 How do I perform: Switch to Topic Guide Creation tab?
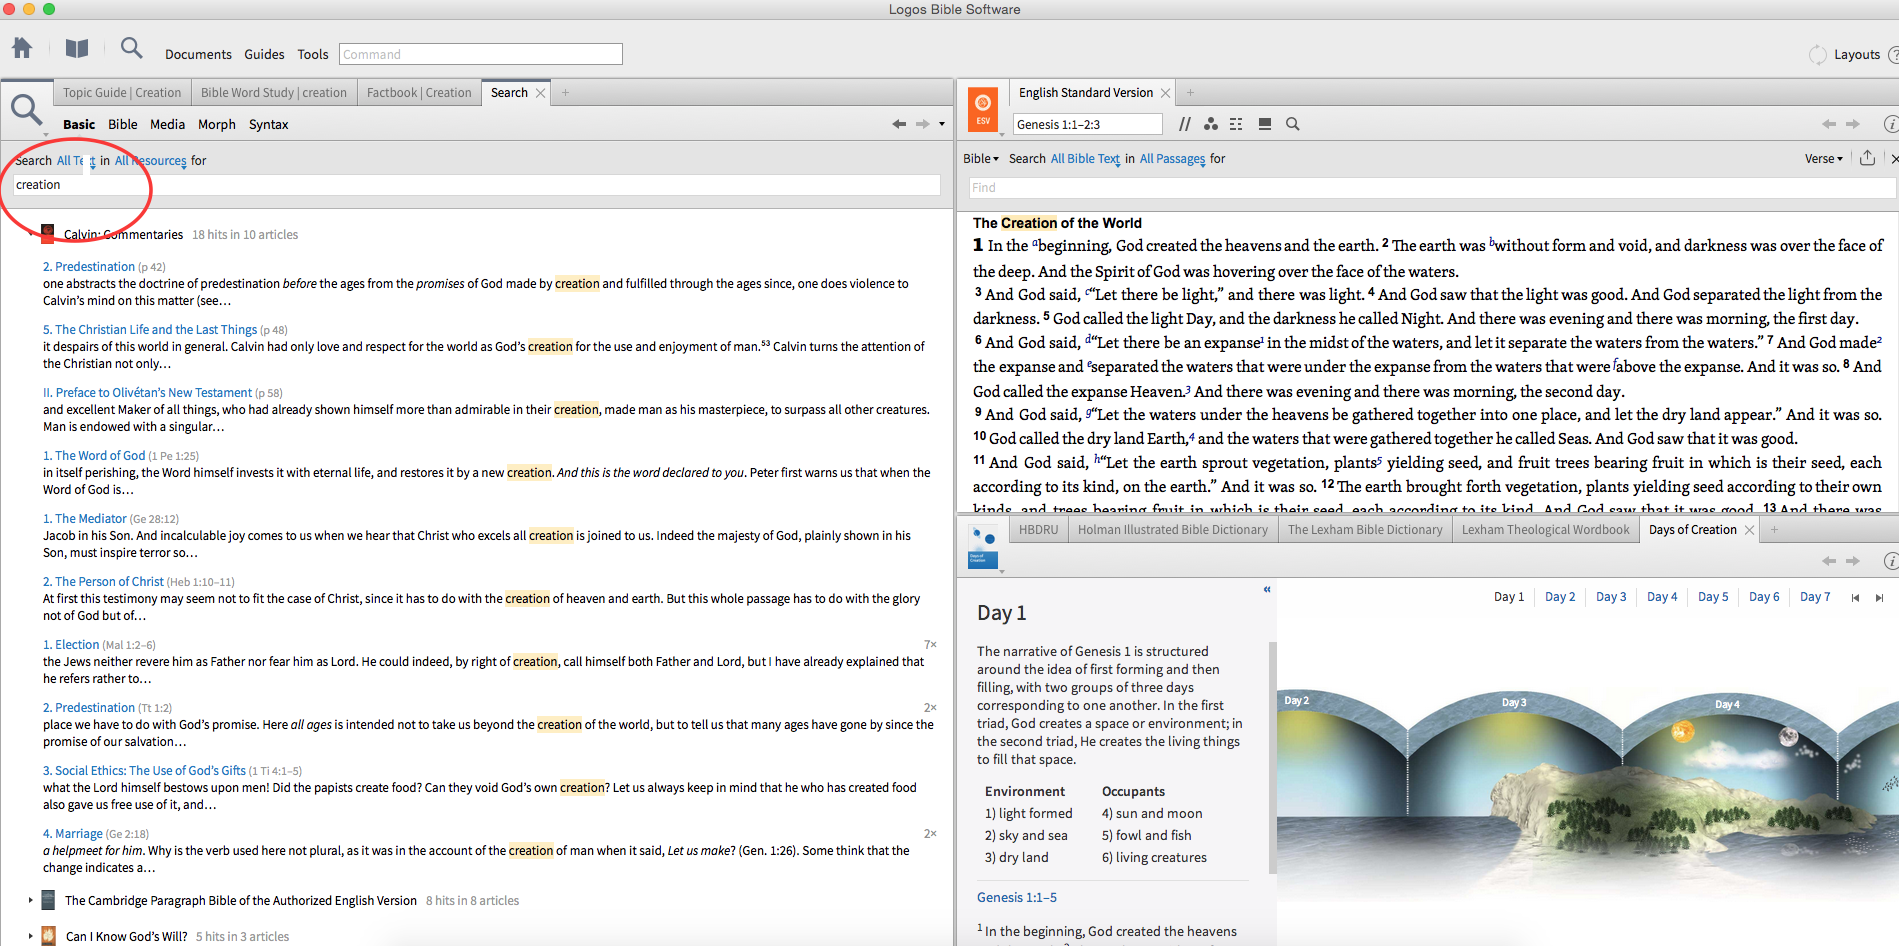tap(122, 93)
